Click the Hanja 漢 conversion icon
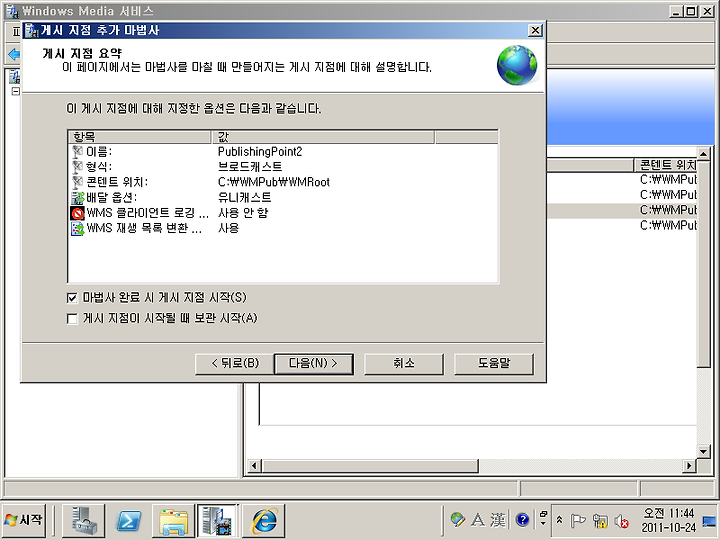 (x=499, y=520)
